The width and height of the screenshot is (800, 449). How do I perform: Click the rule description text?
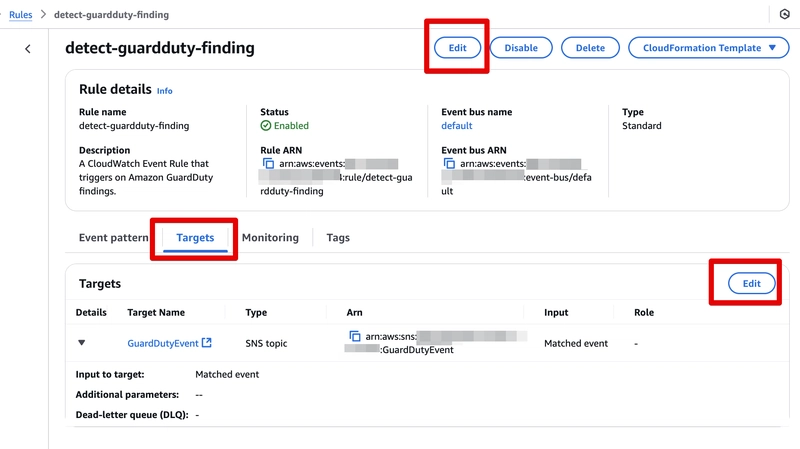[146, 177]
